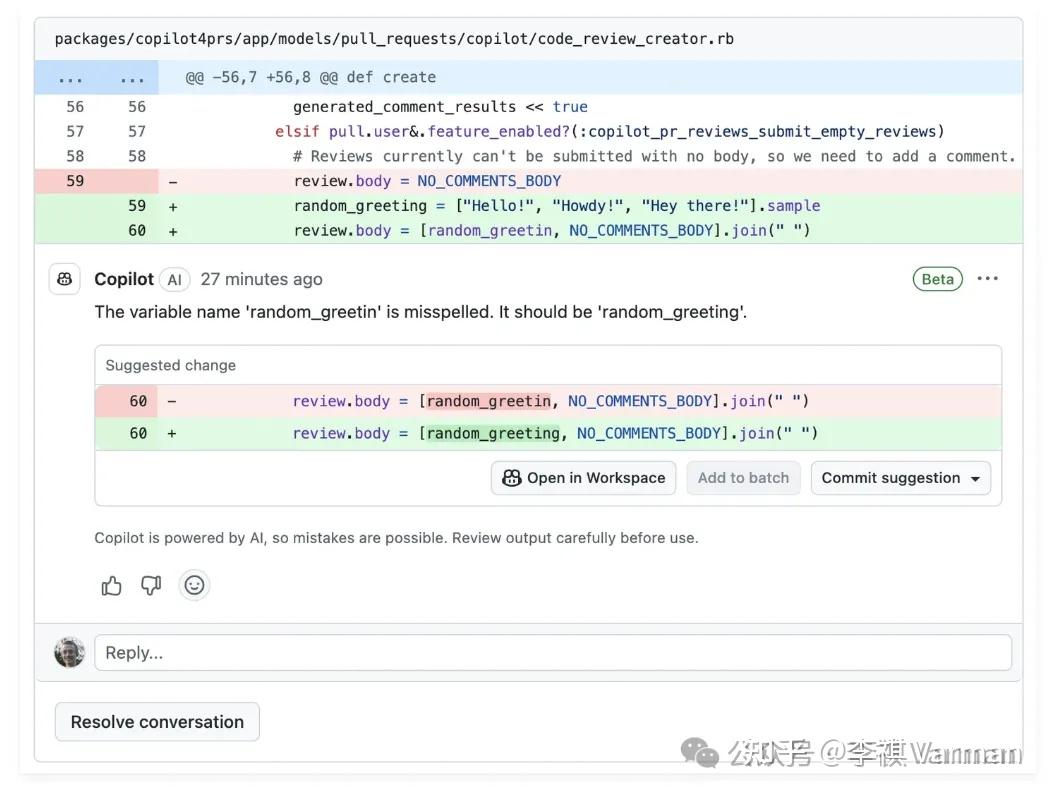This screenshot has height=796, width=1050.
Task: Open the three-dot comment options menu
Action: pos(987,278)
